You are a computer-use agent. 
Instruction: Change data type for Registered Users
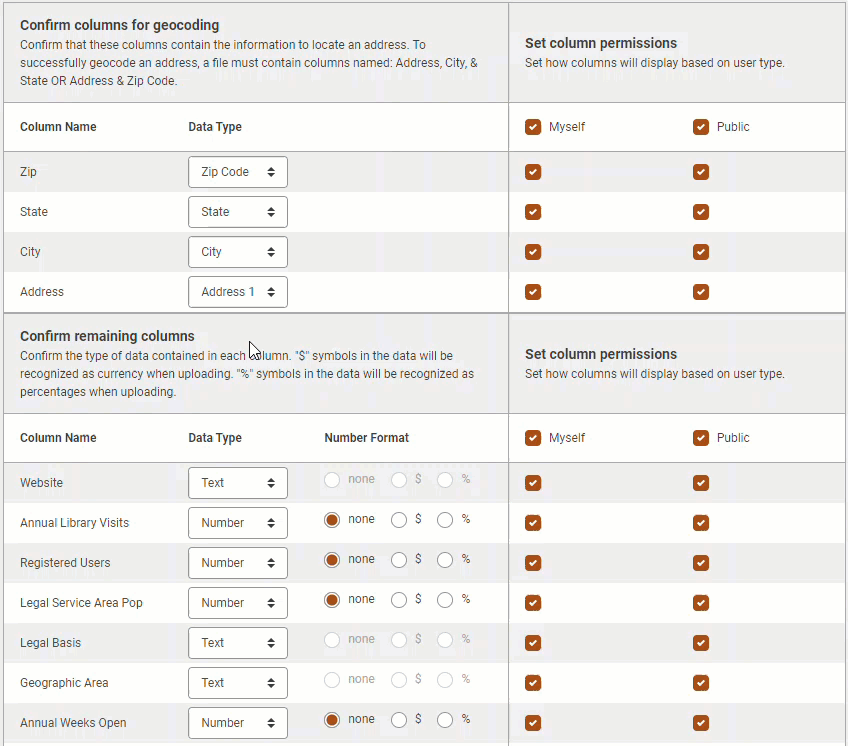pos(238,563)
